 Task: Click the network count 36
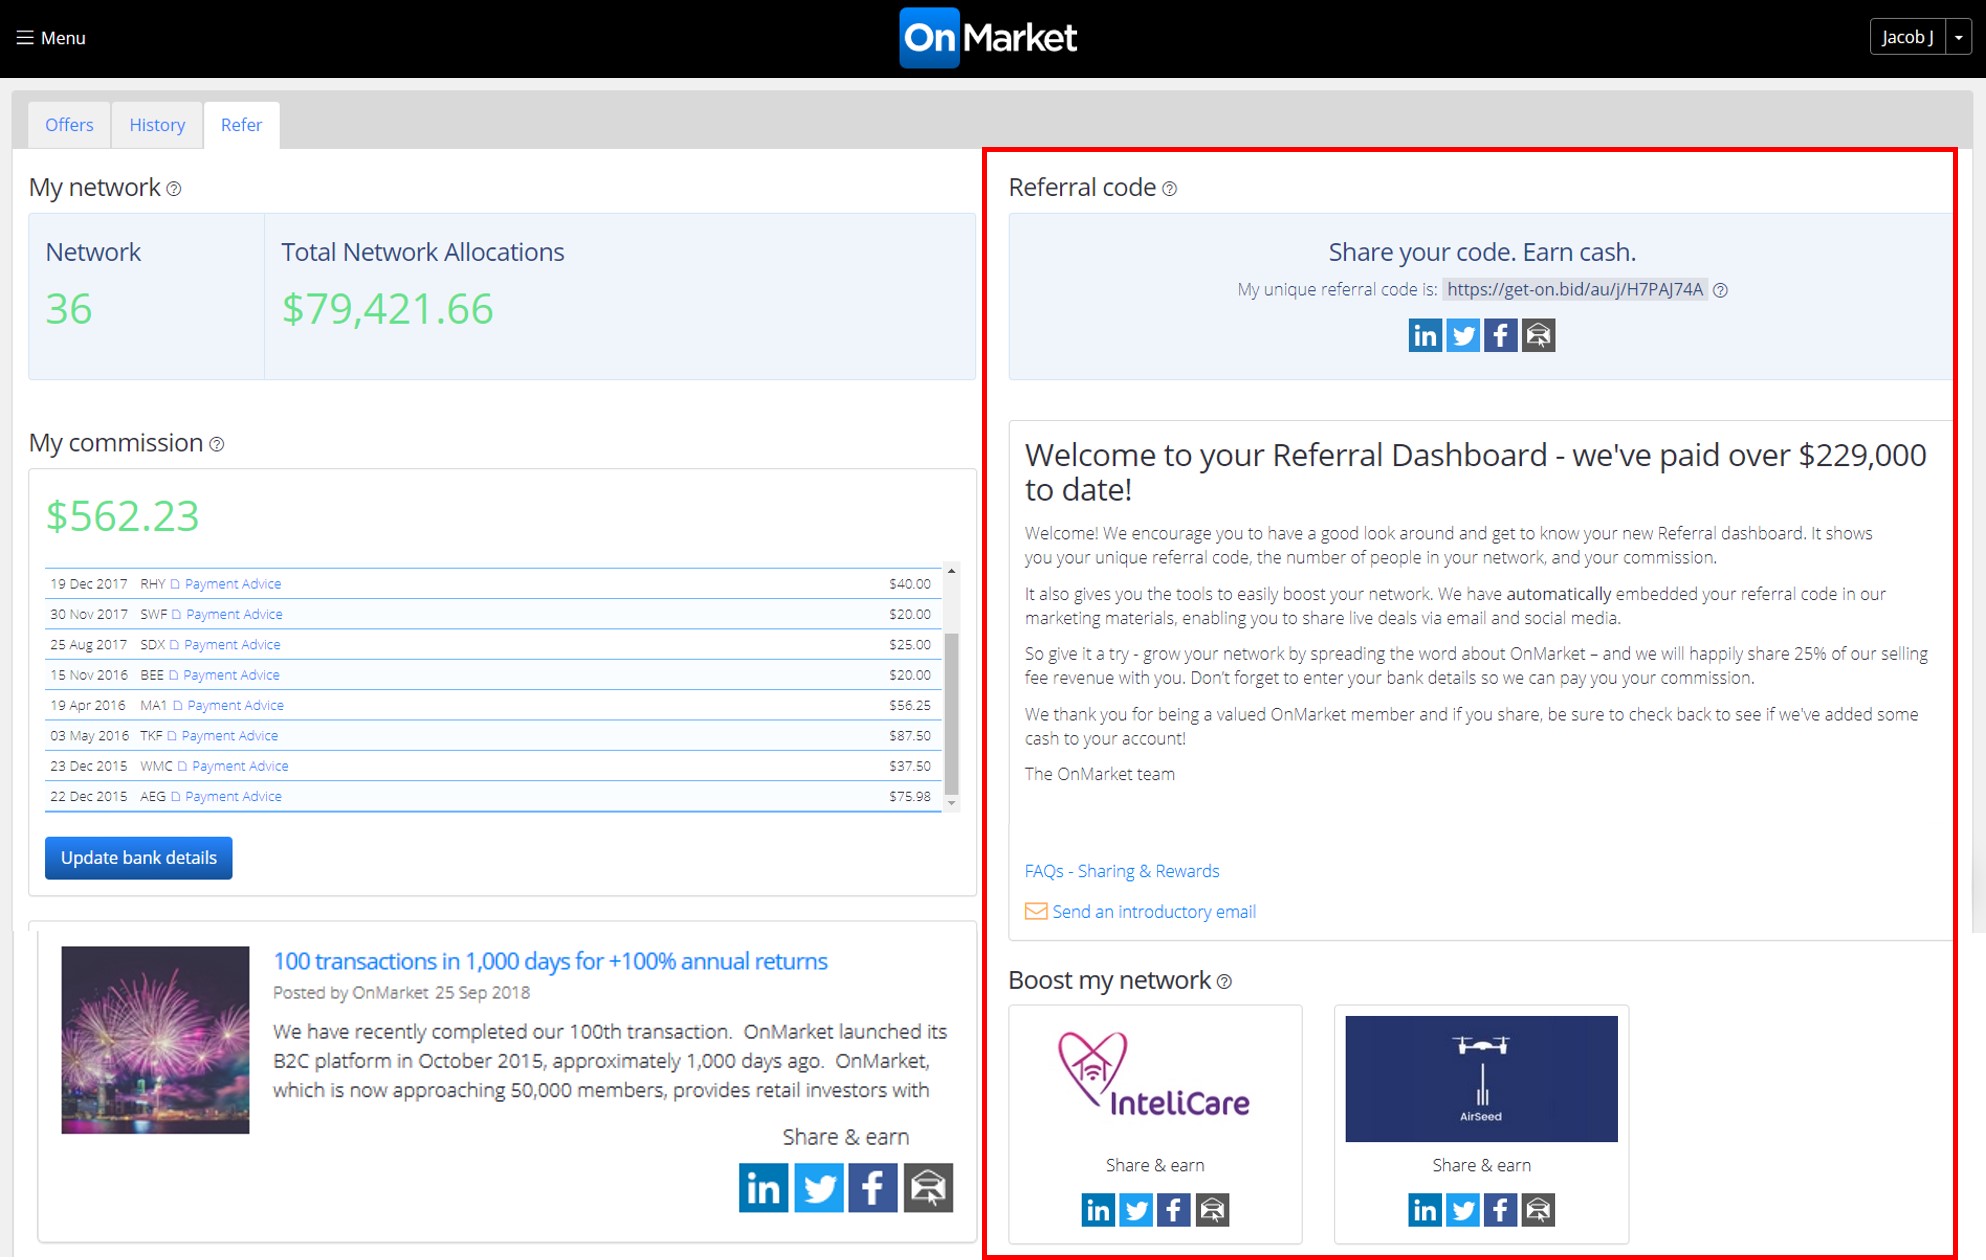(69, 309)
